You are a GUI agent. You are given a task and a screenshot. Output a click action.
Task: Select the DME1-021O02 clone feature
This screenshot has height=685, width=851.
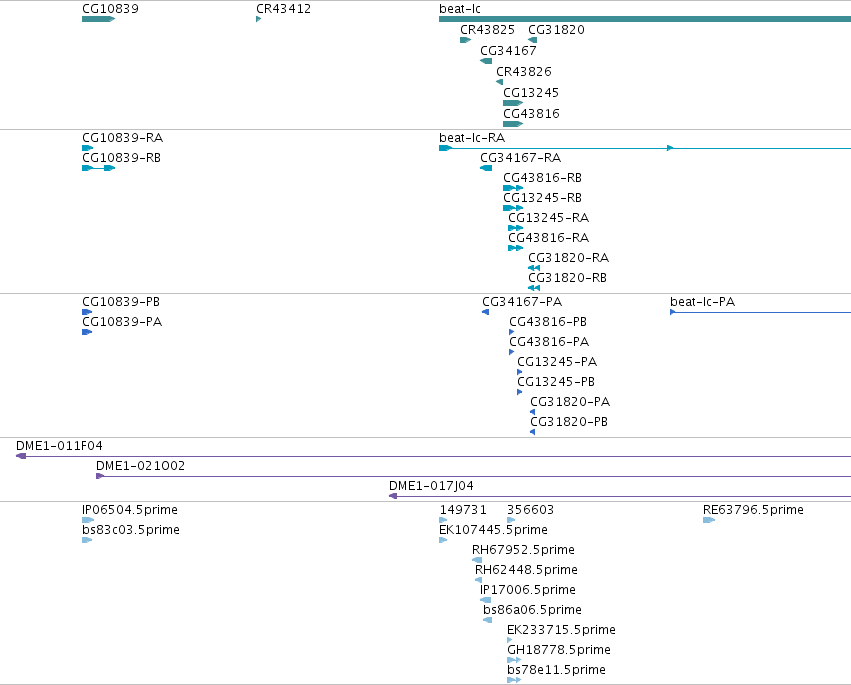click(x=473, y=477)
